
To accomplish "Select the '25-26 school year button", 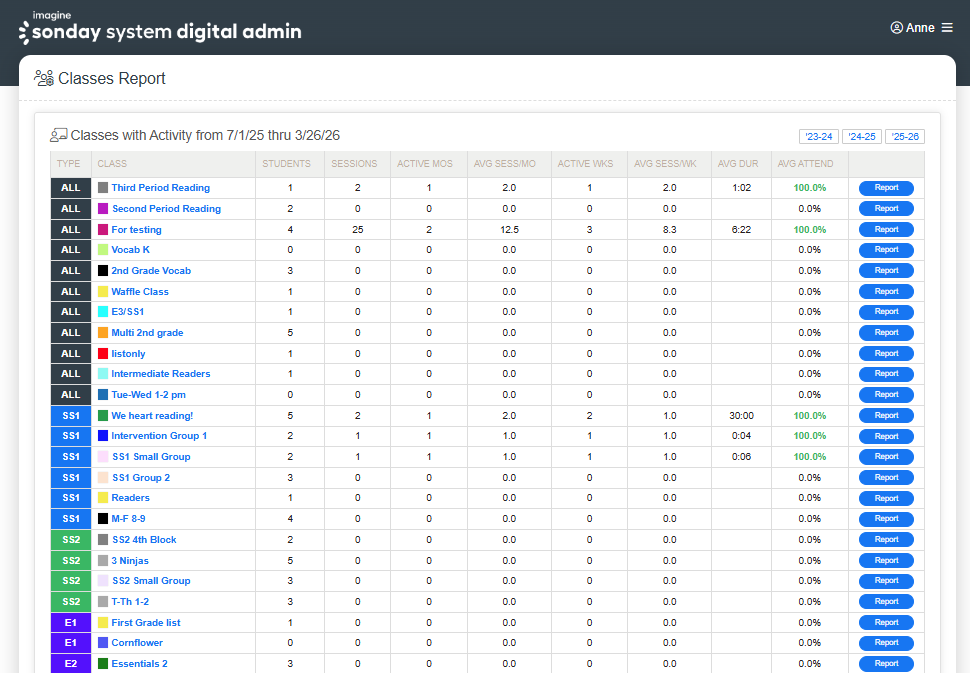I will tap(904, 135).
